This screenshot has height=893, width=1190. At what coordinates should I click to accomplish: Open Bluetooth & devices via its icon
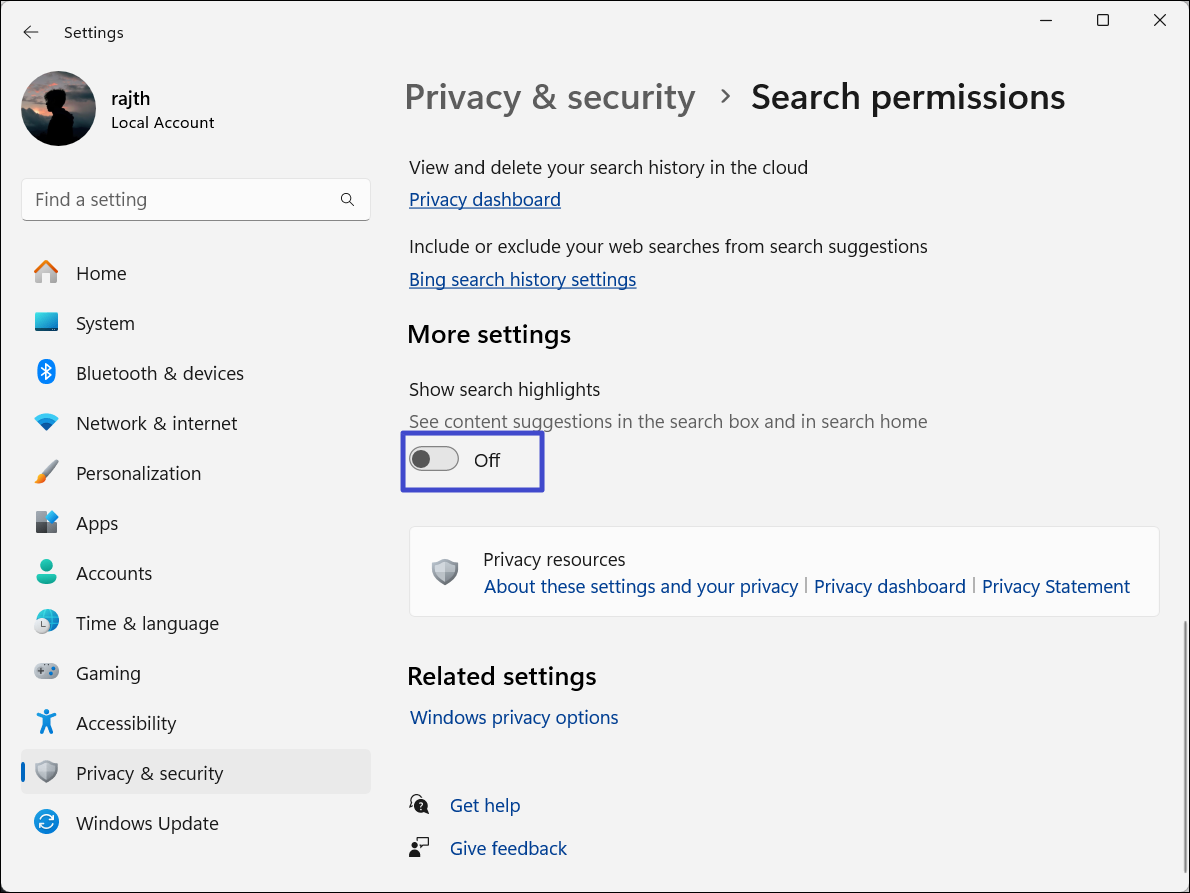pyautogui.click(x=46, y=373)
